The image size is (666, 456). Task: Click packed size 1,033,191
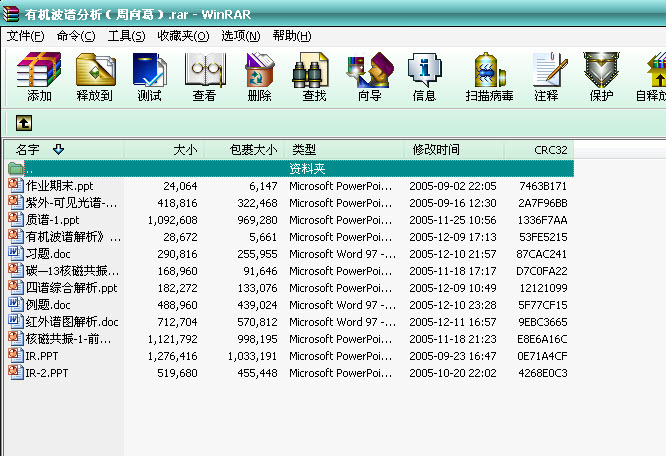[252, 356]
